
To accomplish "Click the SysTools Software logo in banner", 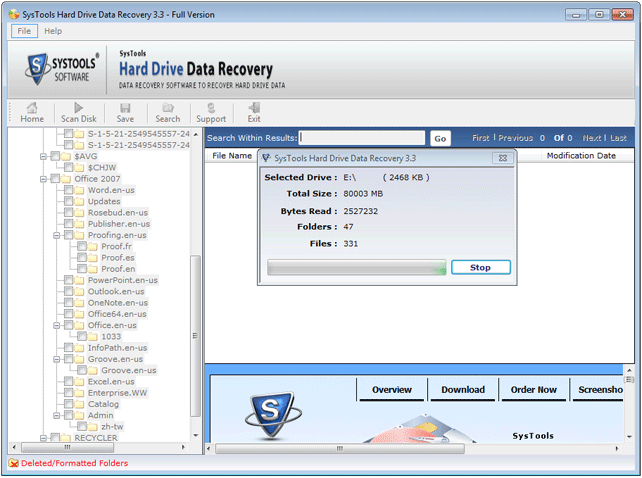I will point(62,69).
